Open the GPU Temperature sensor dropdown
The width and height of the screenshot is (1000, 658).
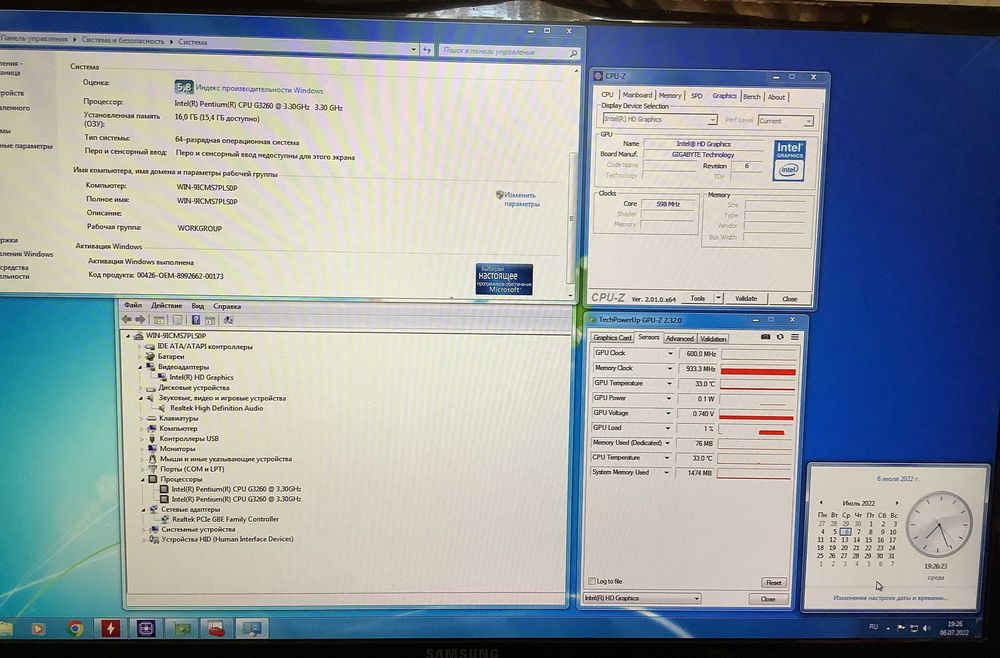coord(669,384)
